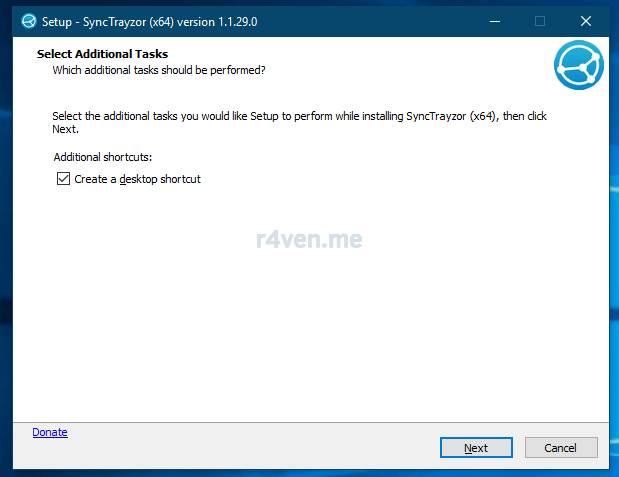The height and width of the screenshot is (477, 619).
Task: Click the "Additional shortcuts:" group label
Action: [x=102, y=157]
